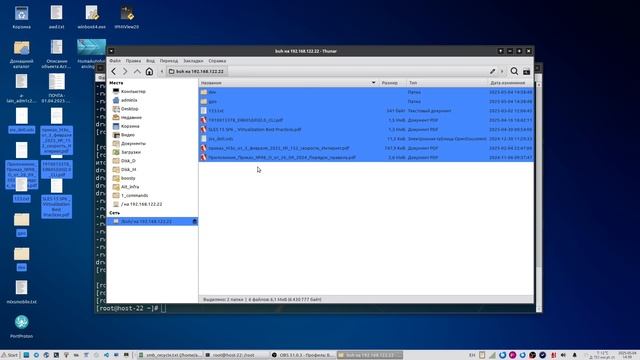Open the Закладки menu
Viewport: 640px width, 360px height.
click(x=193, y=61)
